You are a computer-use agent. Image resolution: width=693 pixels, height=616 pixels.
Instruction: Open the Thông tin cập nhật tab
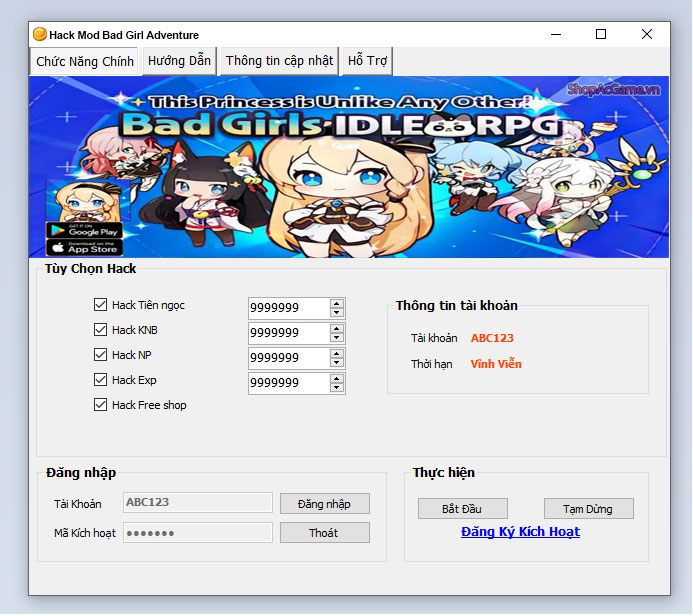[279, 61]
